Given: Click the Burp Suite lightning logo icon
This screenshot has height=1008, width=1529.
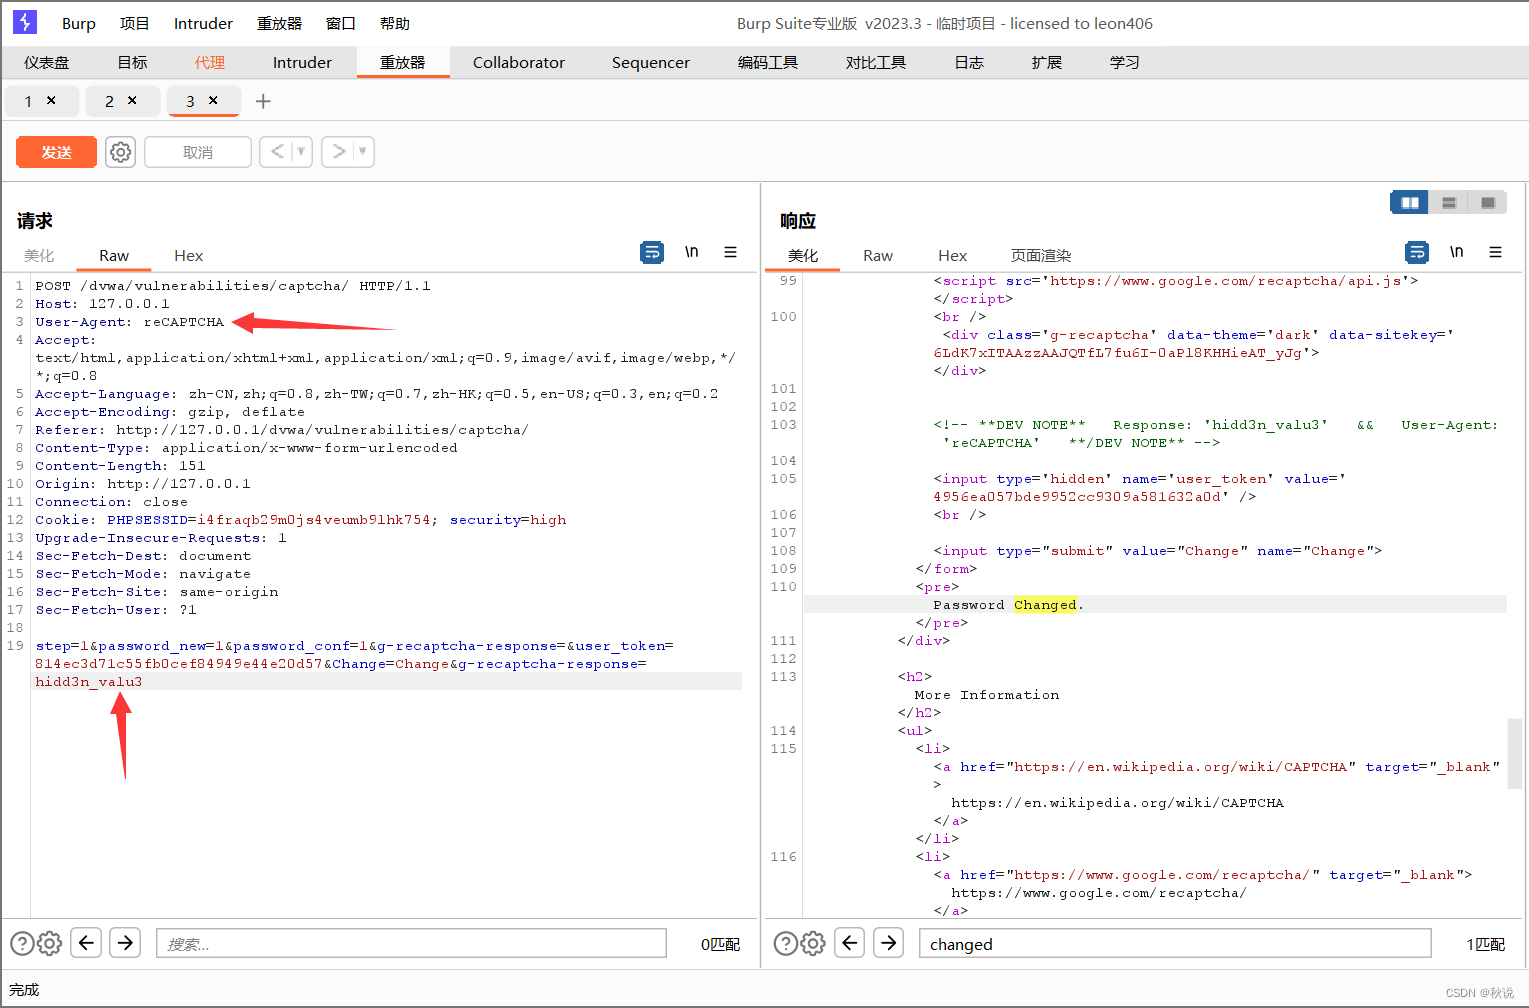Looking at the screenshot, I should click(25, 22).
